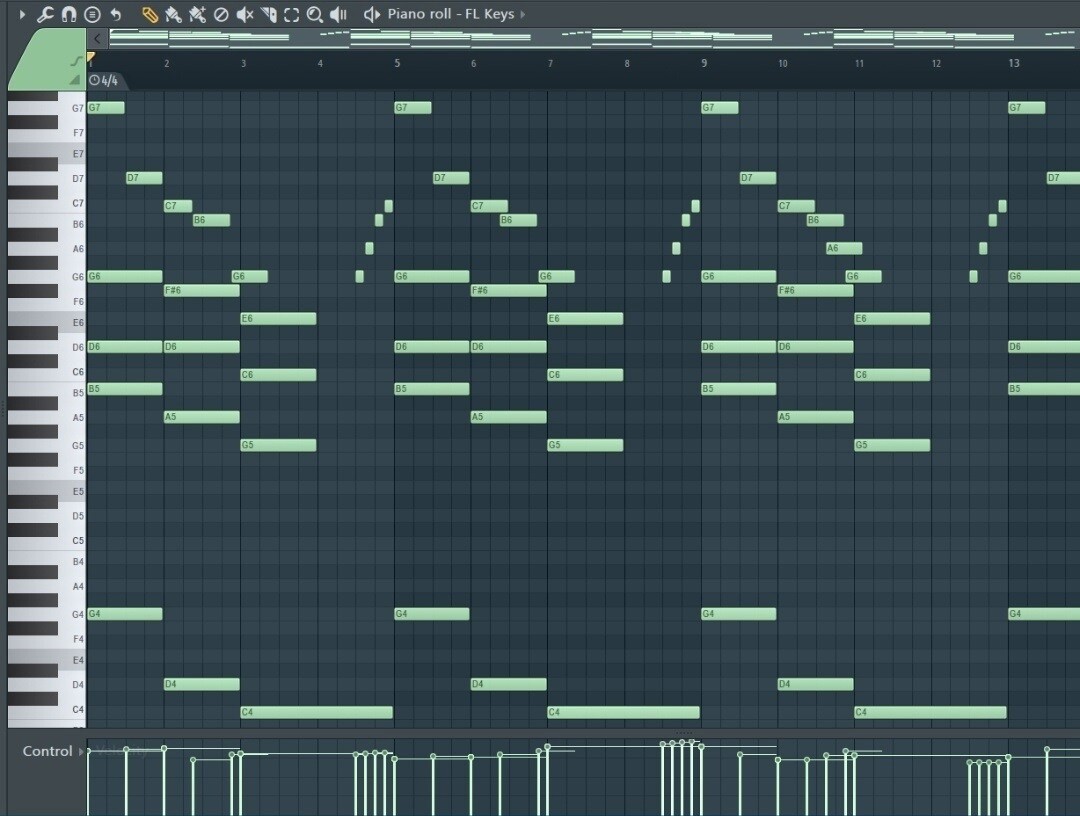The height and width of the screenshot is (816, 1080).
Task: Click the undo arrow icon
Action: [116, 15]
